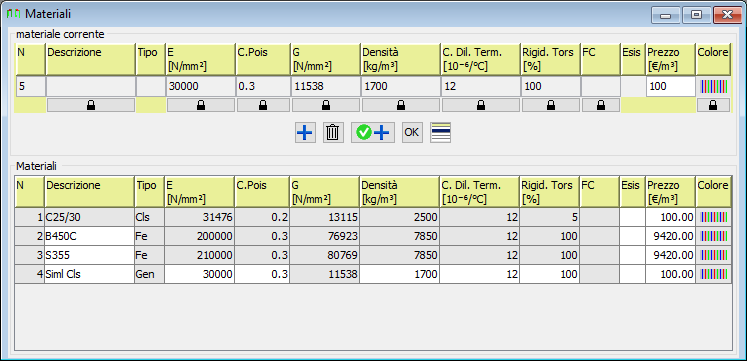Open the color swatch of B450C row
Image resolution: width=747 pixels, height=361 pixels.
(714, 236)
